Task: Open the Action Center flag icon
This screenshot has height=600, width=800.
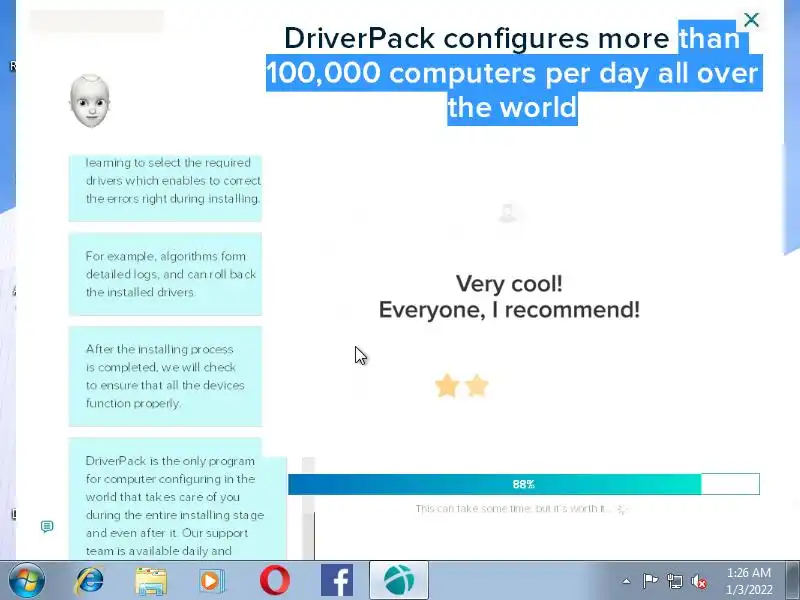Action: (x=650, y=581)
